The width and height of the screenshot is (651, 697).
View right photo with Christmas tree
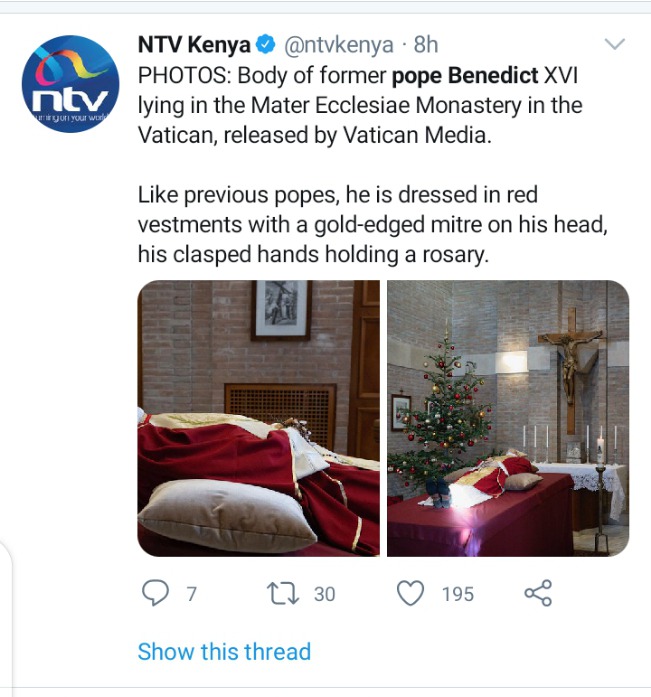coord(508,418)
